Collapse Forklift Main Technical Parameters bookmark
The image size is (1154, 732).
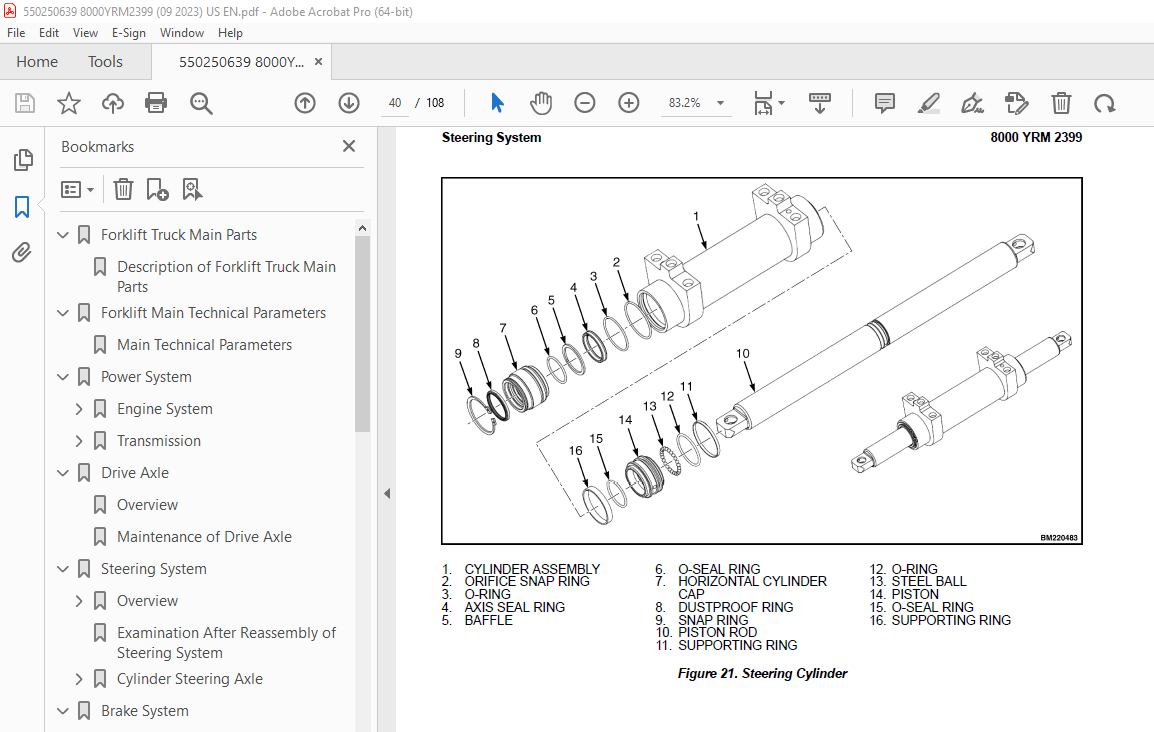click(63, 313)
